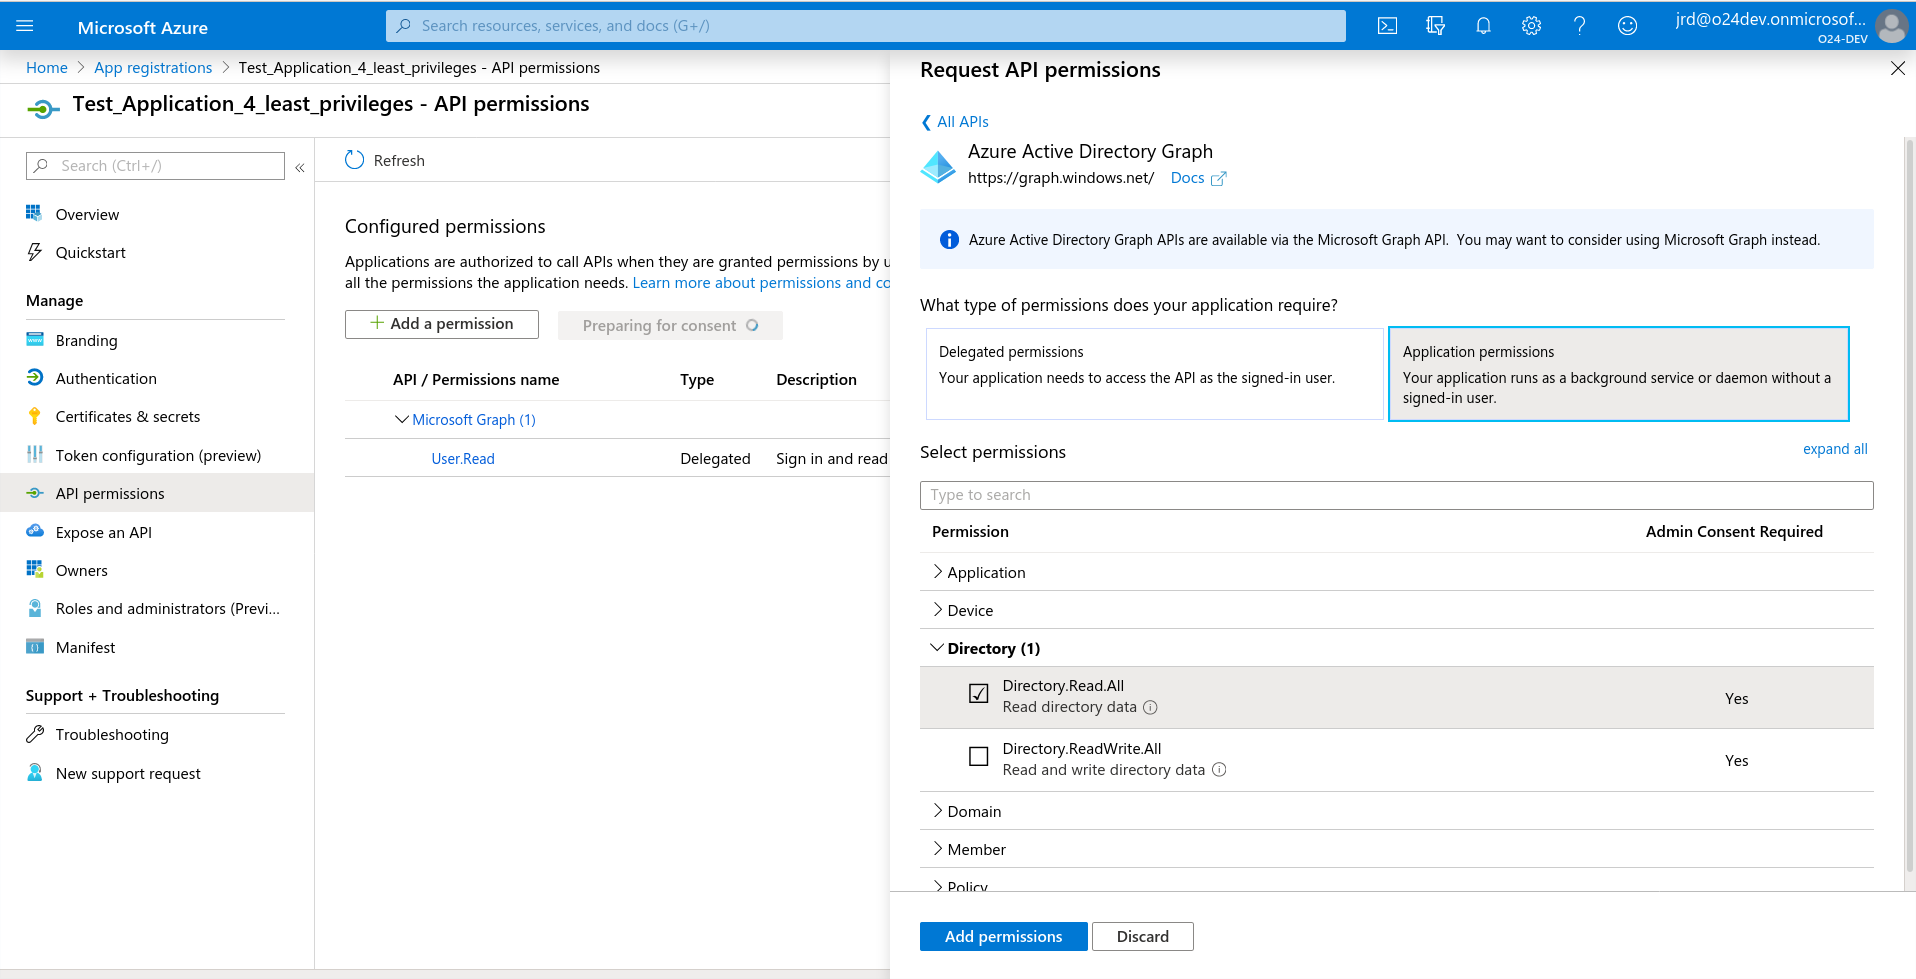Expand the Application permissions group
Viewport: 1916px width, 979px height.
pos(938,572)
